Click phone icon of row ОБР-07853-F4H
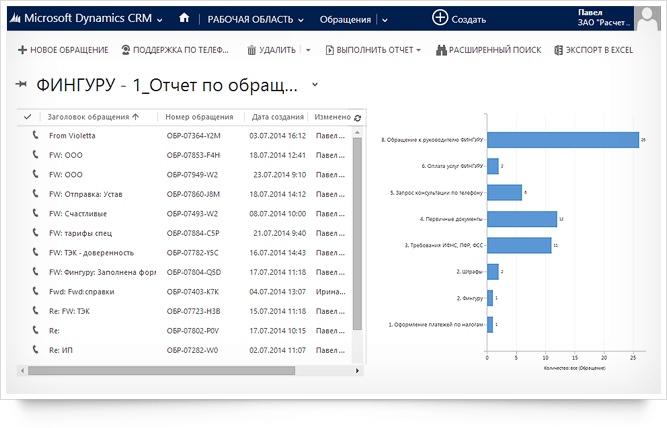The height and width of the screenshot is (428, 667). pos(36,154)
